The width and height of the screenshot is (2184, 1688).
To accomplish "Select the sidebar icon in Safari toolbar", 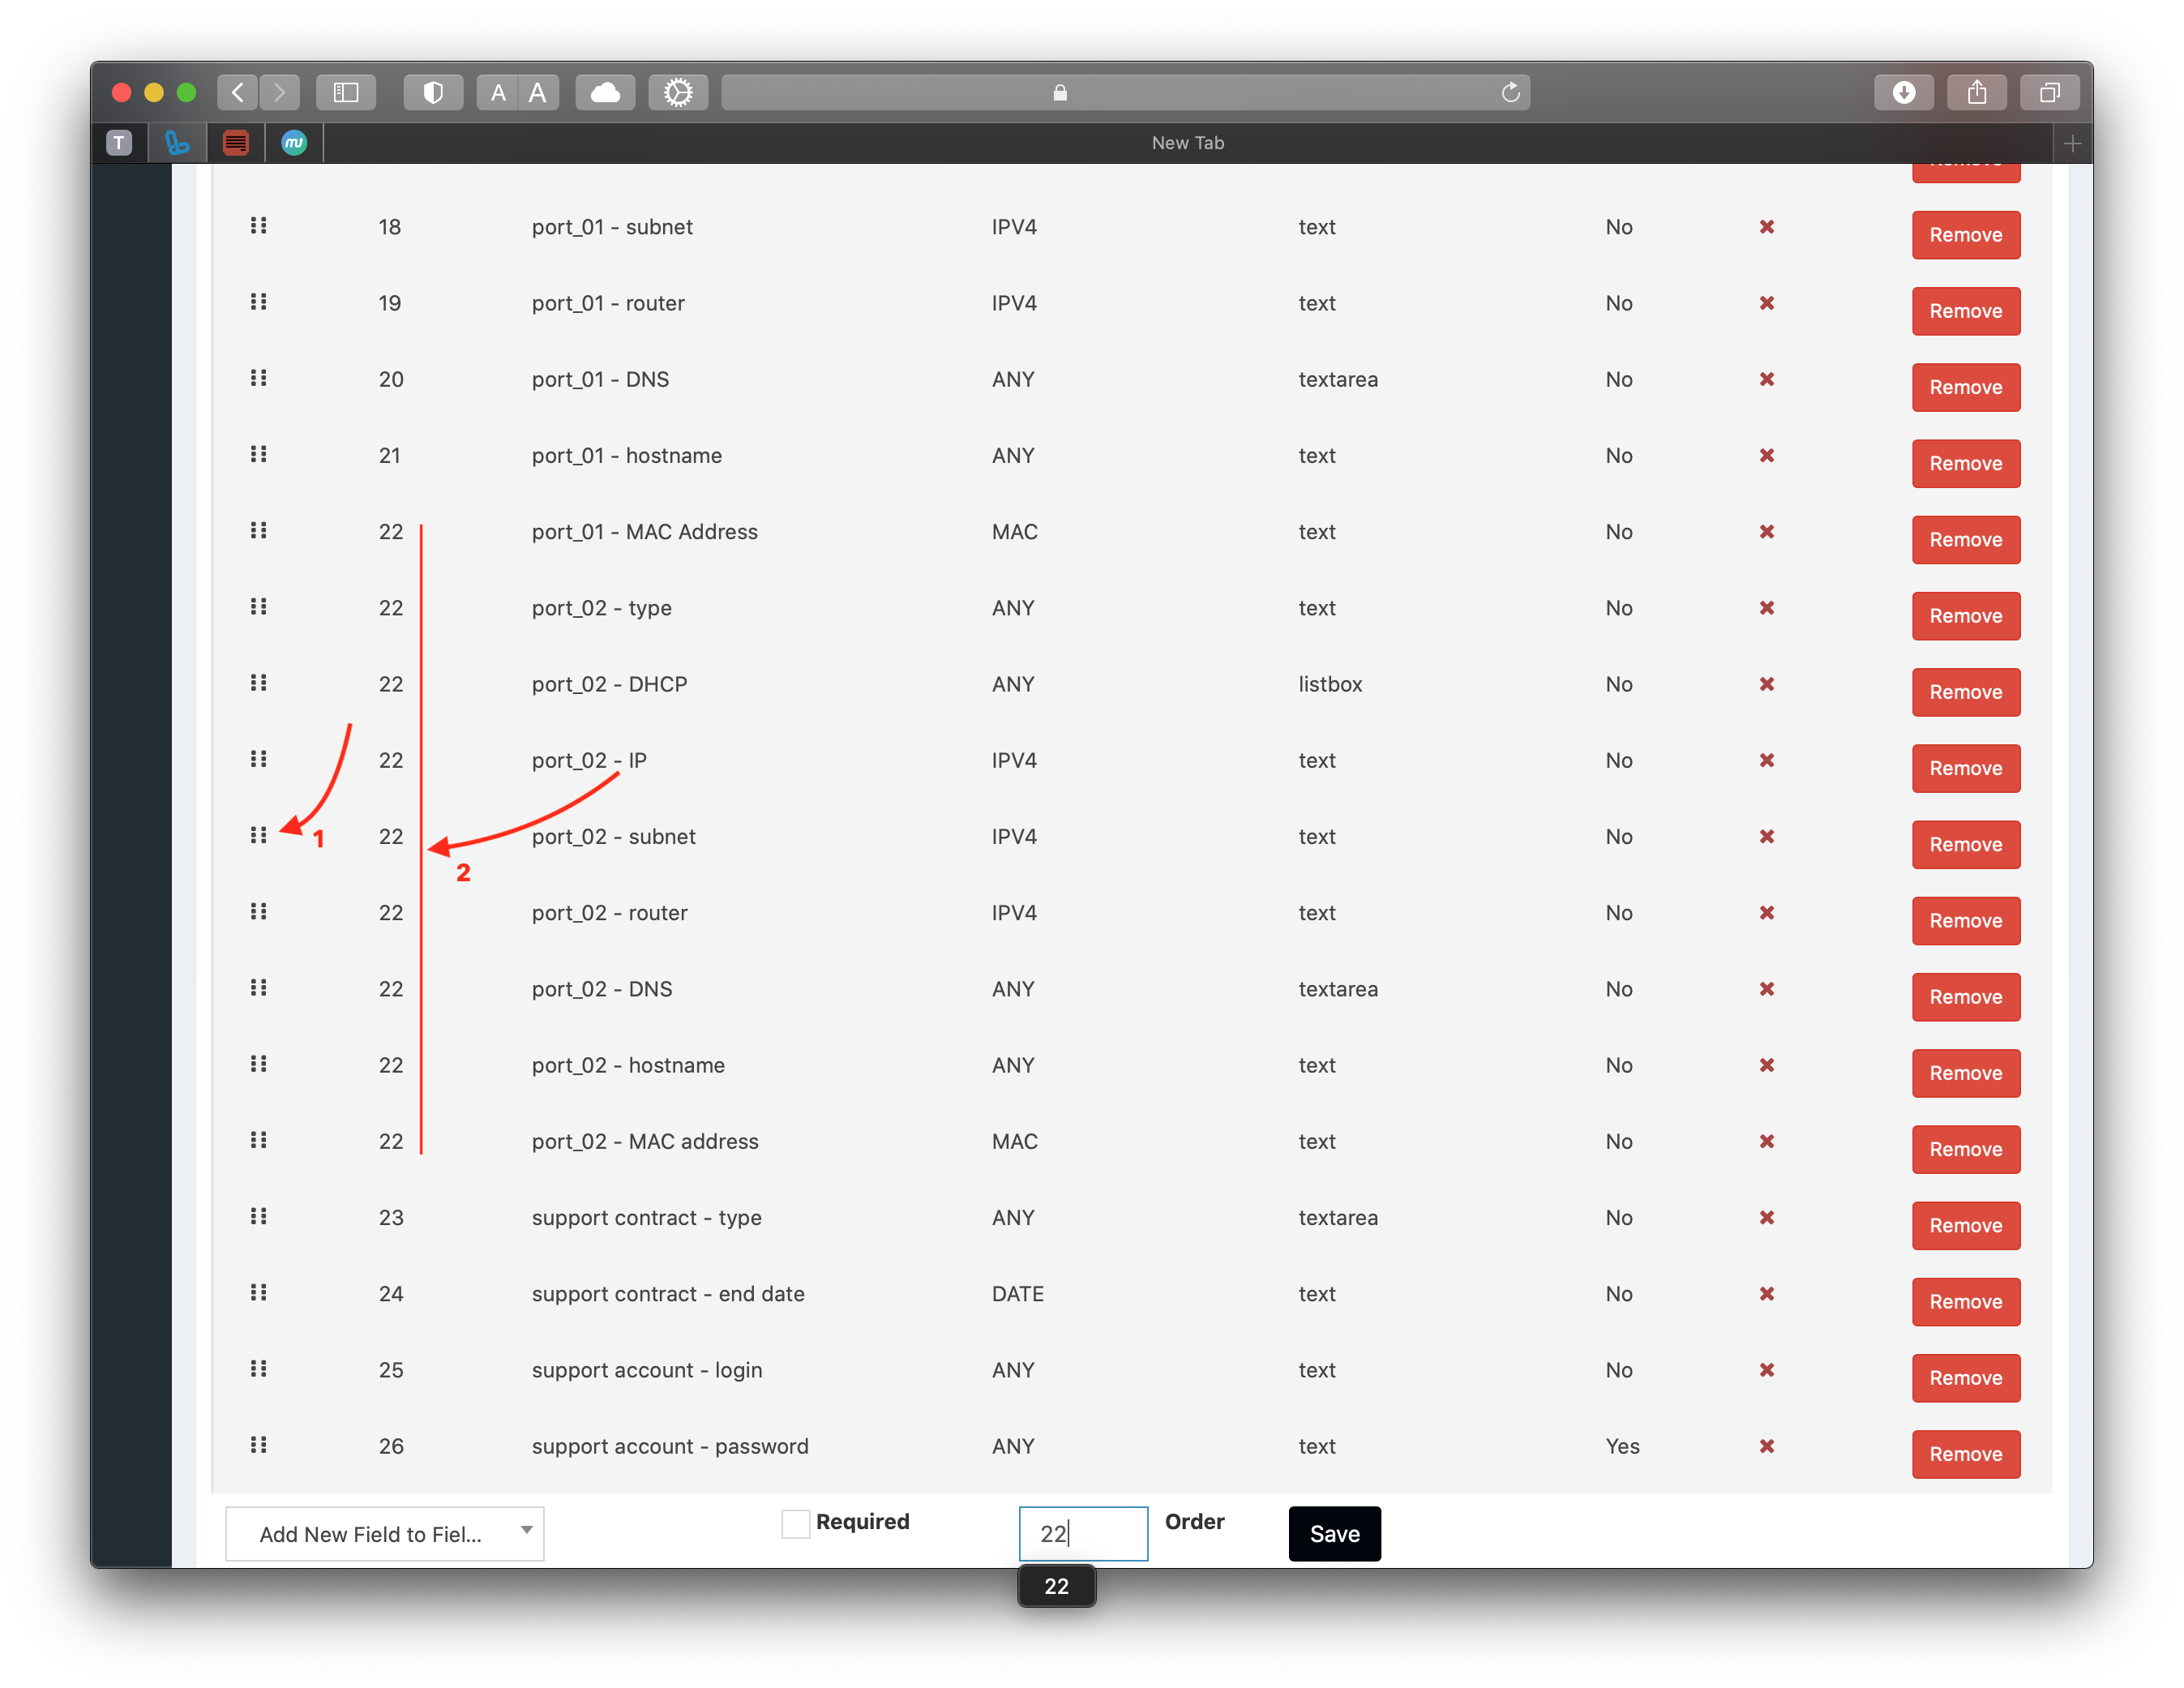I will pyautogui.click(x=346, y=92).
